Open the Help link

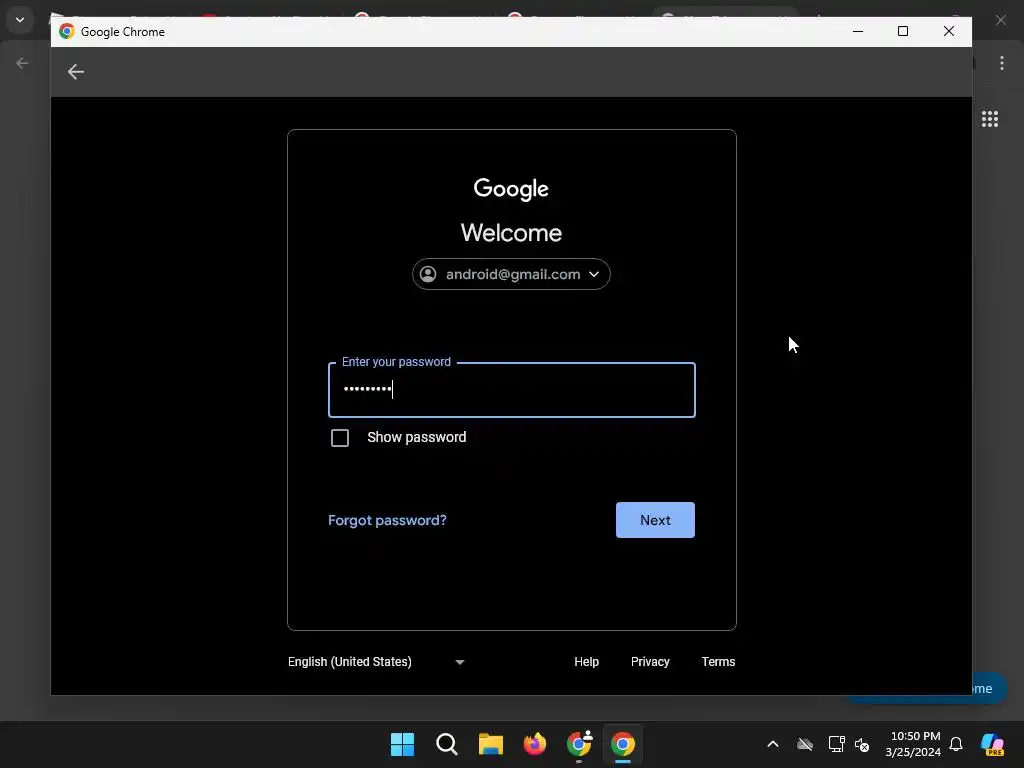[x=586, y=662]
